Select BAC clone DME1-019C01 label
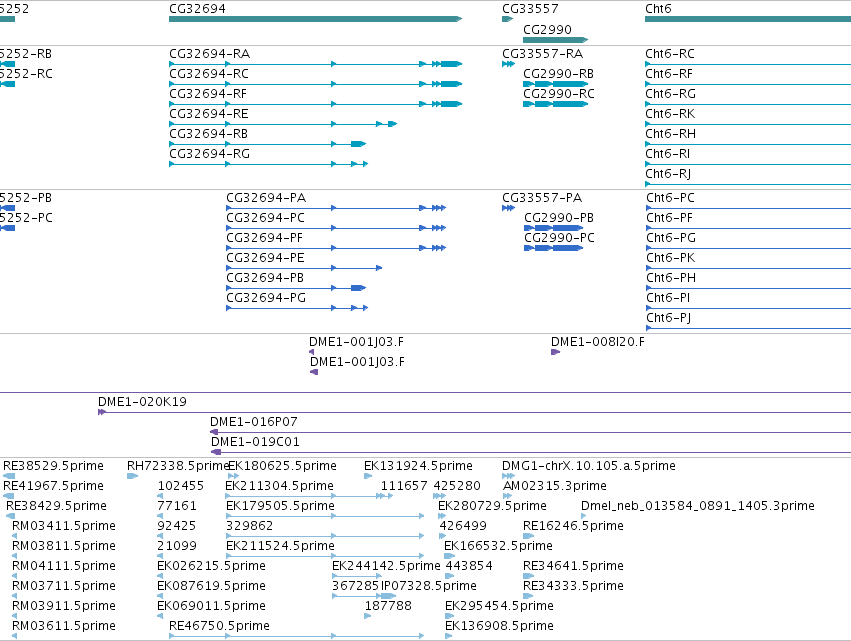The width and height of the screenshot is (851, 641). 255,442
